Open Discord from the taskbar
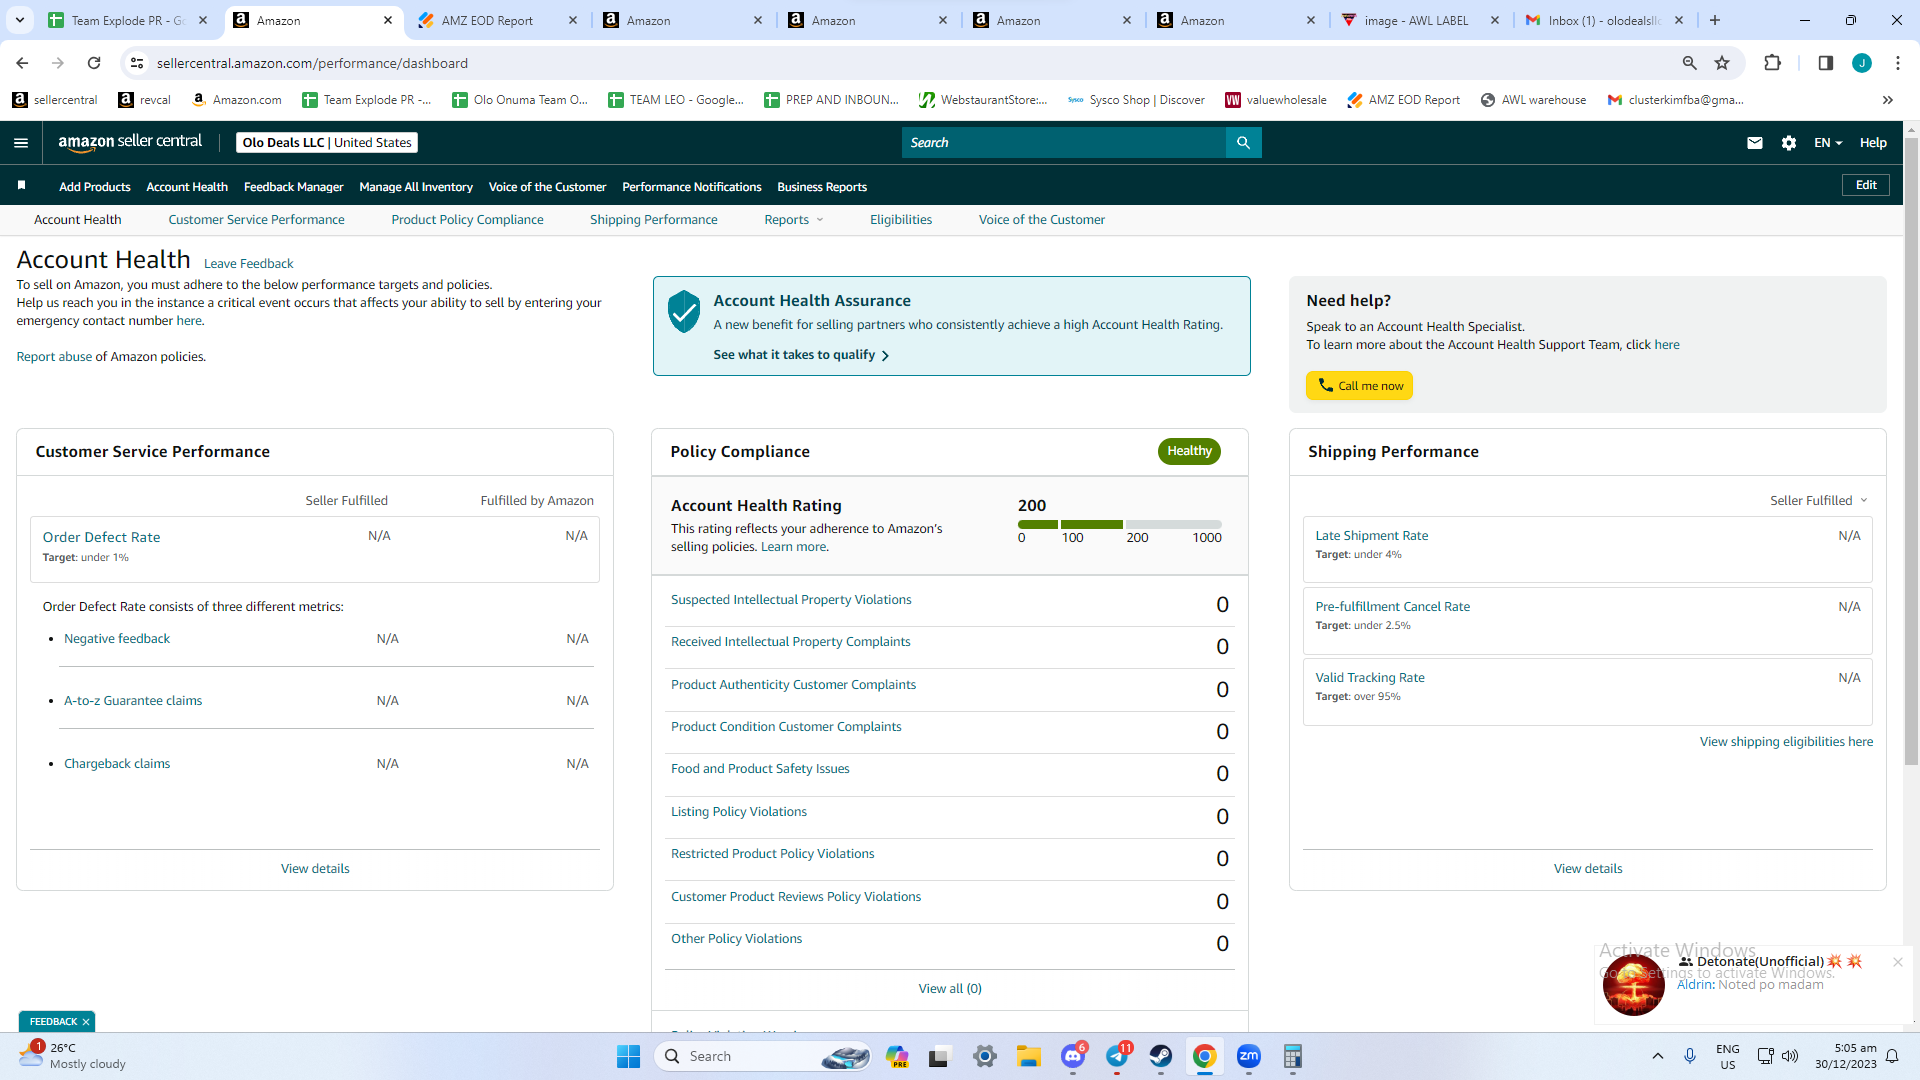This screenshot has height=1080, width=1920. pos(1073,1056)
